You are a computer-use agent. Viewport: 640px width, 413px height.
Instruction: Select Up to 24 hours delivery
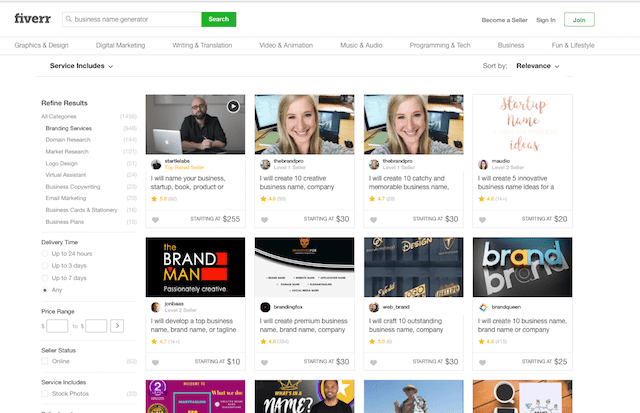45,254
